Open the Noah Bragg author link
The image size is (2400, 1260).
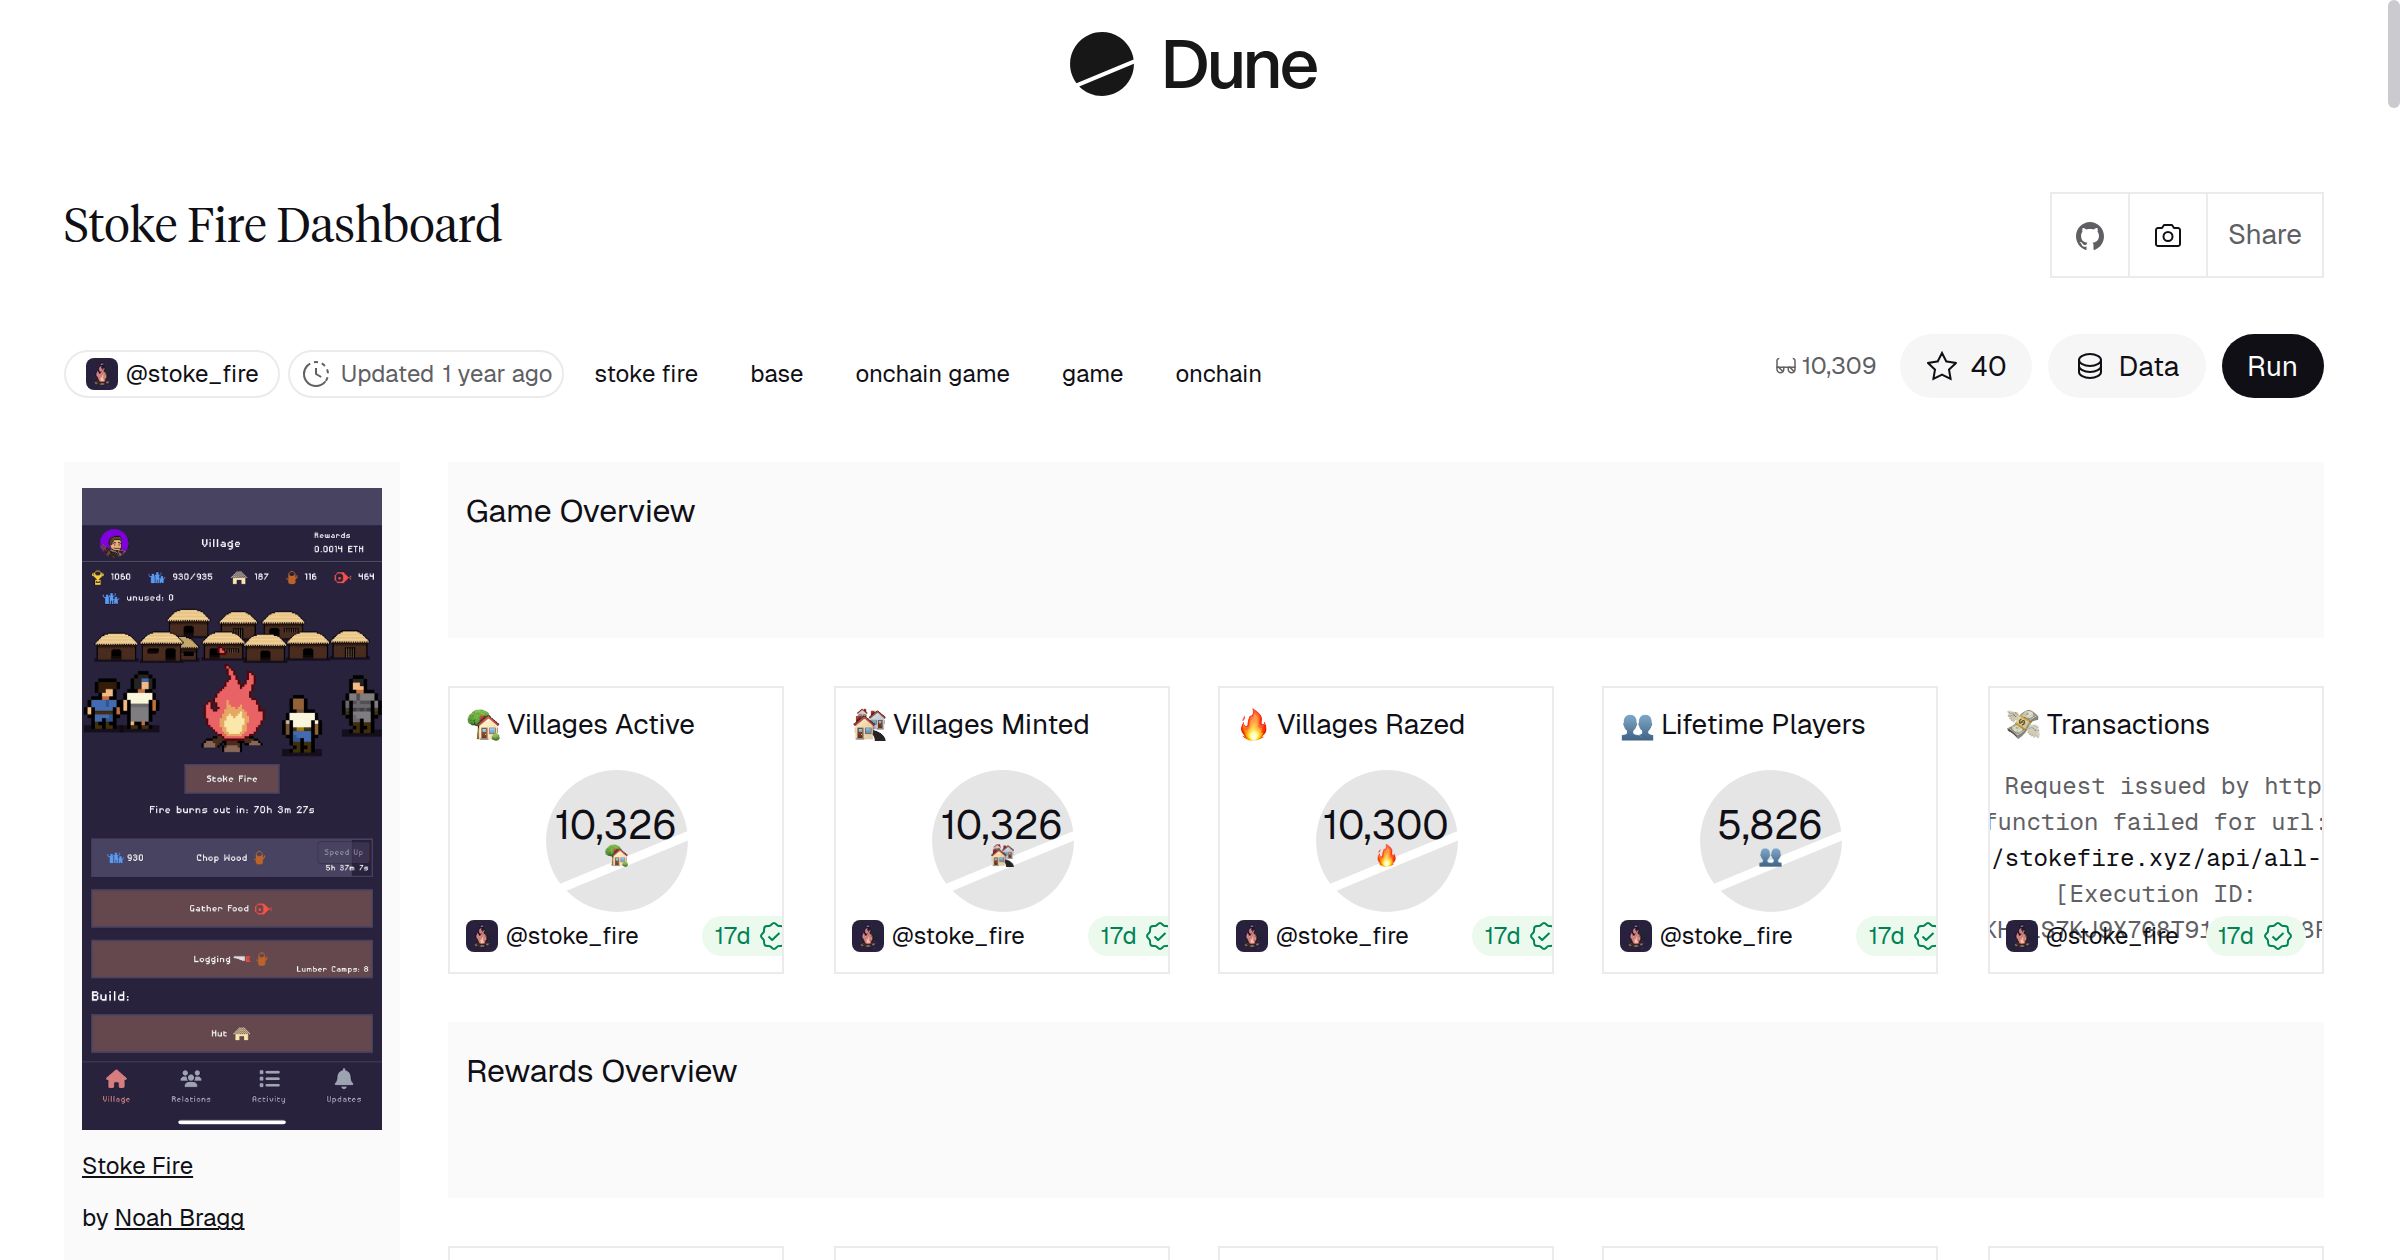point(180,1218)
